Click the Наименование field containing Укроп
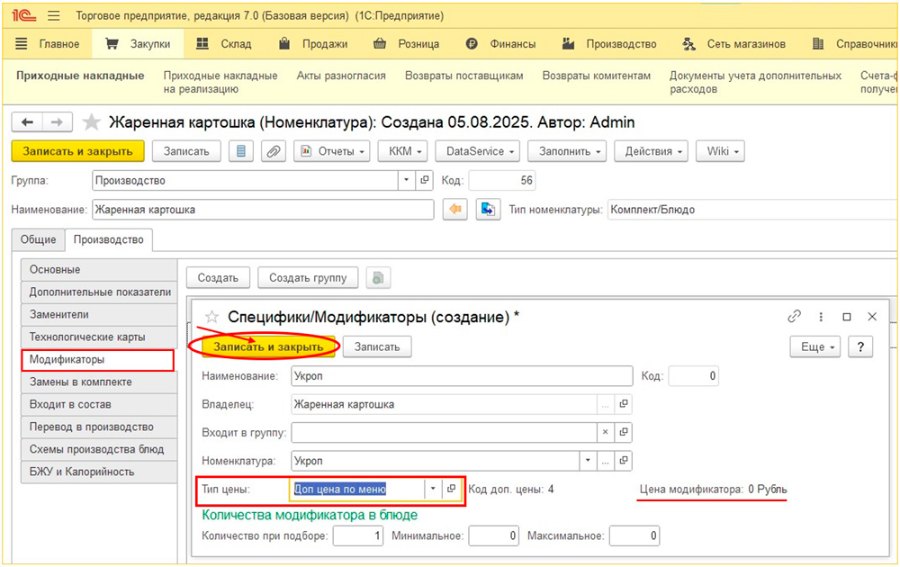Image resolution: width=900 pixels, height=567 pixels. (462, 376)
